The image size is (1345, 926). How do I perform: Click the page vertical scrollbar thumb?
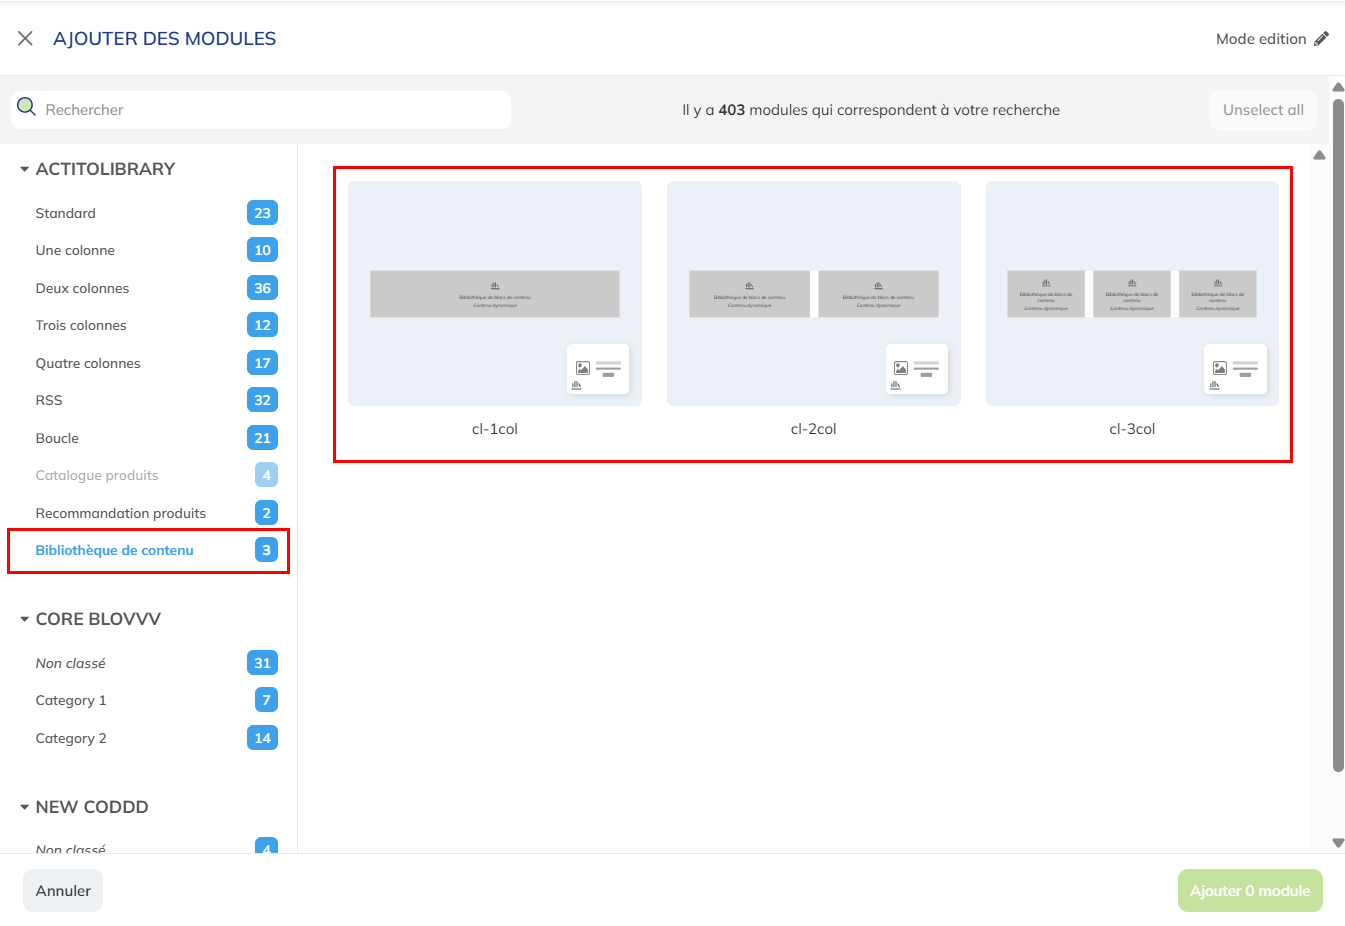click(x=1338, y=436)
